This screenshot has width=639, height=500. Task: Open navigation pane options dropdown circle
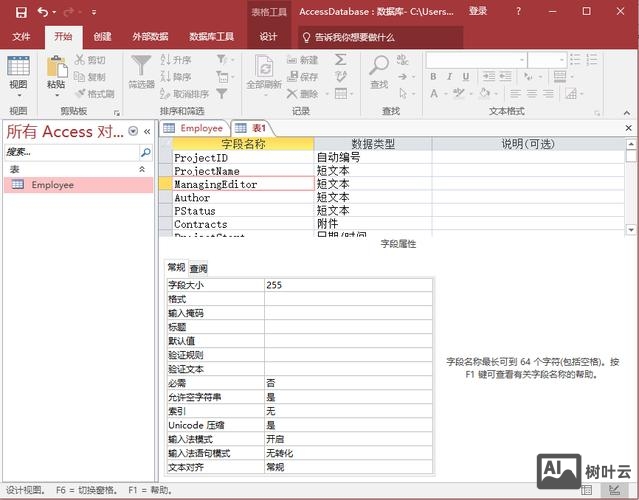click(133, 131)
